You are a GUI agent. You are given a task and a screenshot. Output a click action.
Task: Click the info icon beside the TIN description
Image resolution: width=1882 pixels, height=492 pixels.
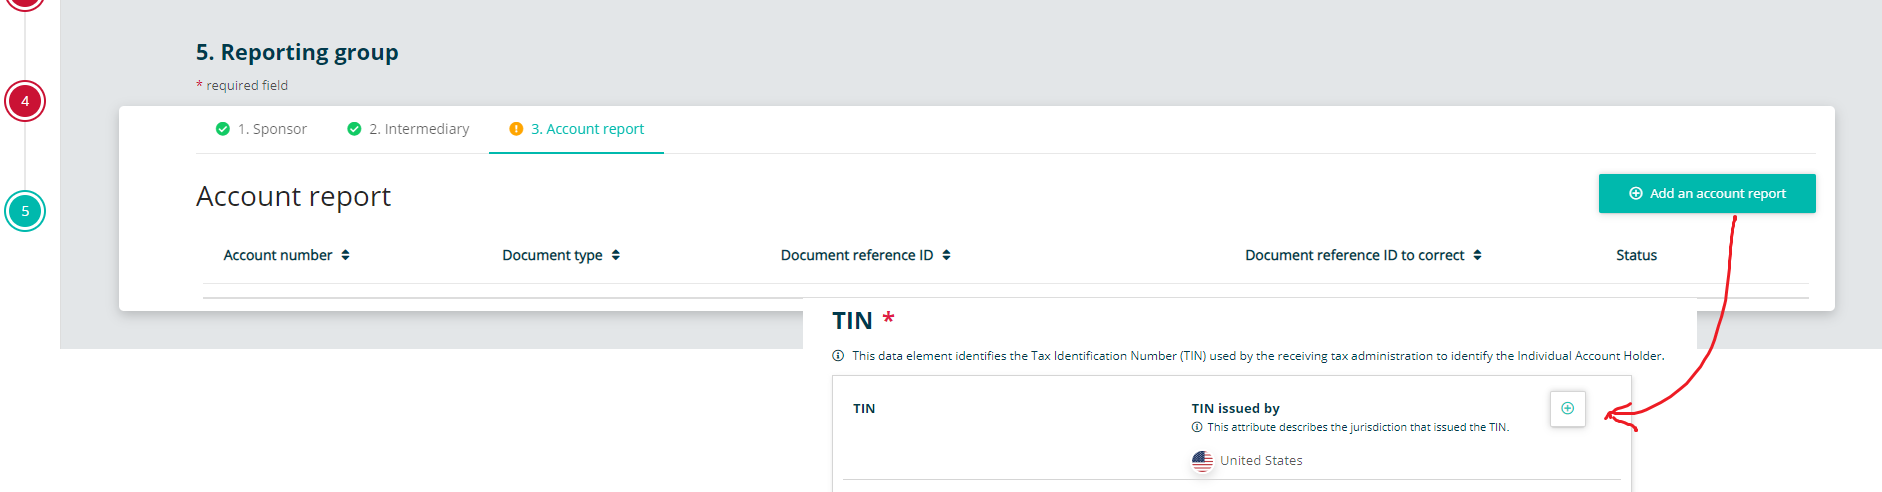tap(838, 356)
